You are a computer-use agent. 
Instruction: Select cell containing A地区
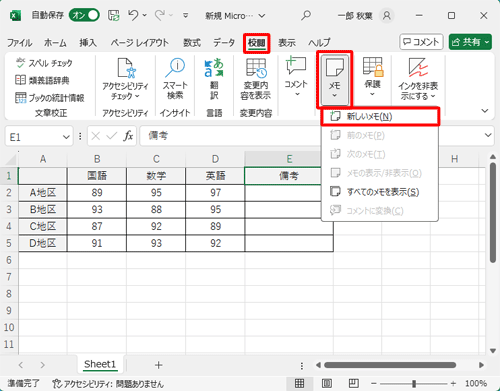pos(43,193)
